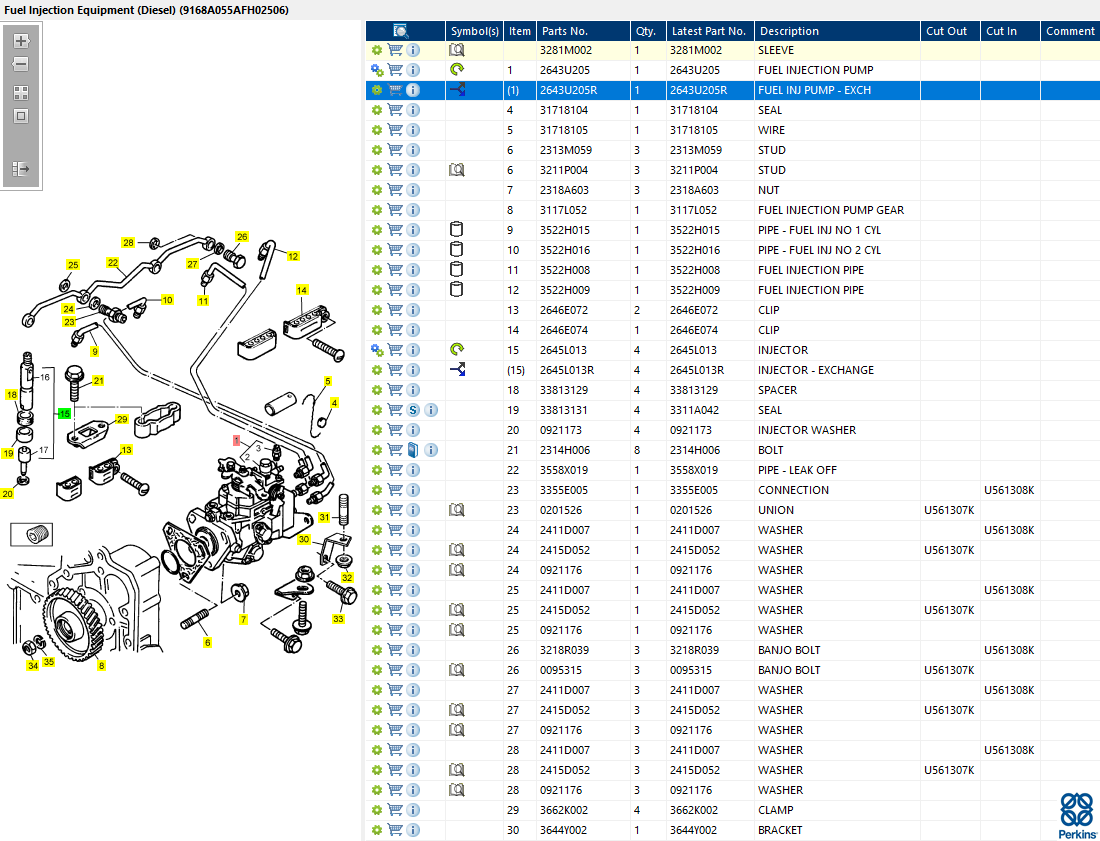
Task: Click the list export arrow icon
Action: tap(21, 169)
